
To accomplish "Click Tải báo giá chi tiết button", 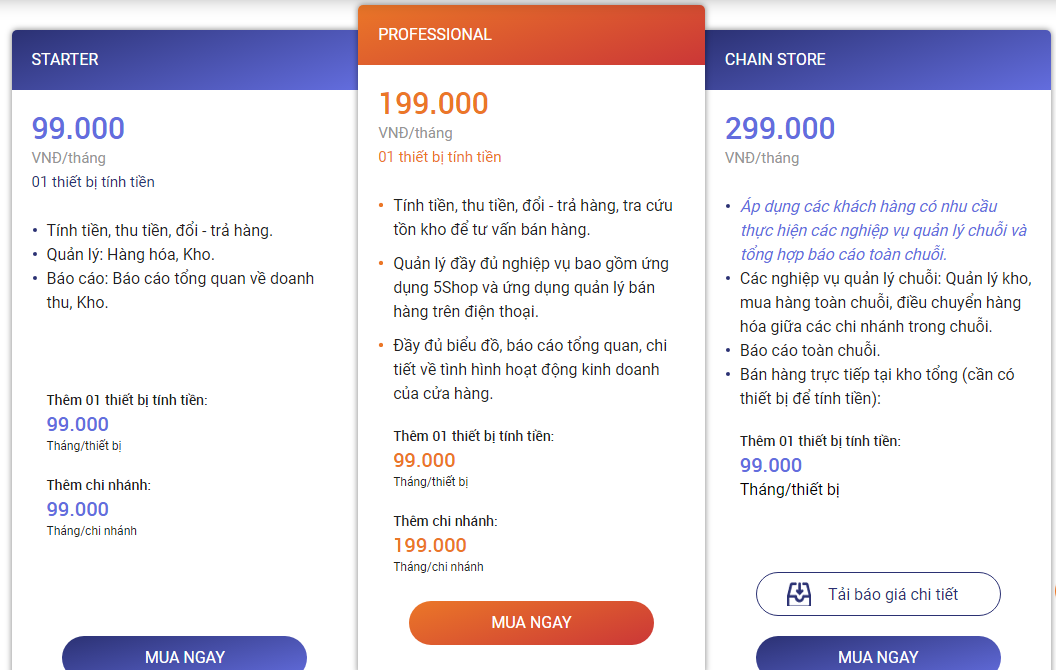I will pos(878,594).
